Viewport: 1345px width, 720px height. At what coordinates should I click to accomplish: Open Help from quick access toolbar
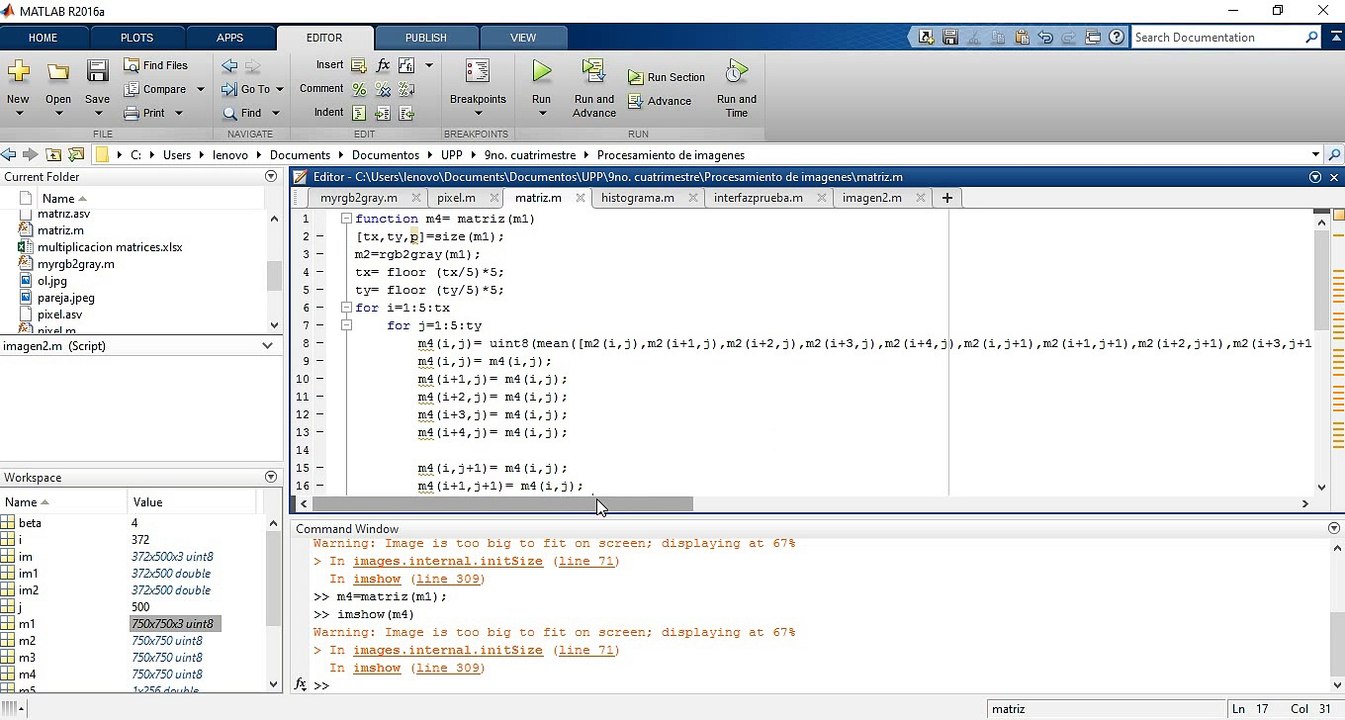point(1117,37)
